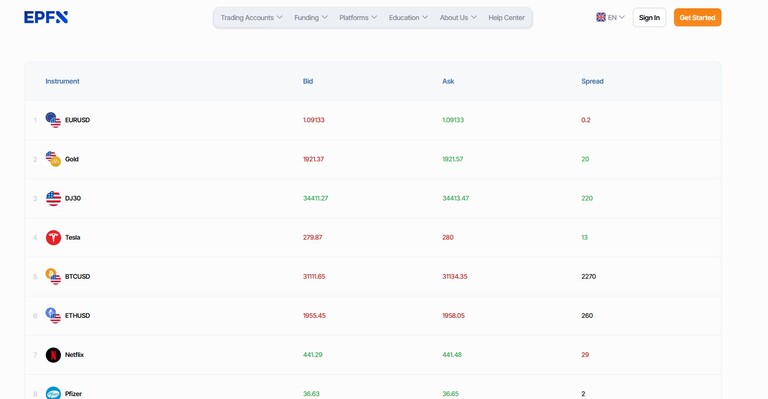Screen dimensions: 768x399
Task: Open the EN language selector
Action: pyautogui.click(x=610, y=17)
